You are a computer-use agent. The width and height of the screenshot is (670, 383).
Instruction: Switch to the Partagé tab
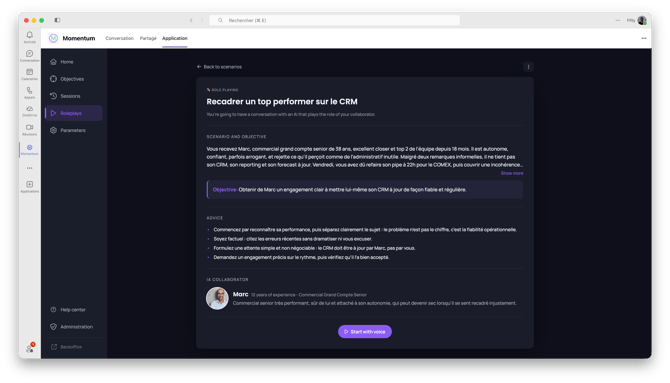coord(148,38)
